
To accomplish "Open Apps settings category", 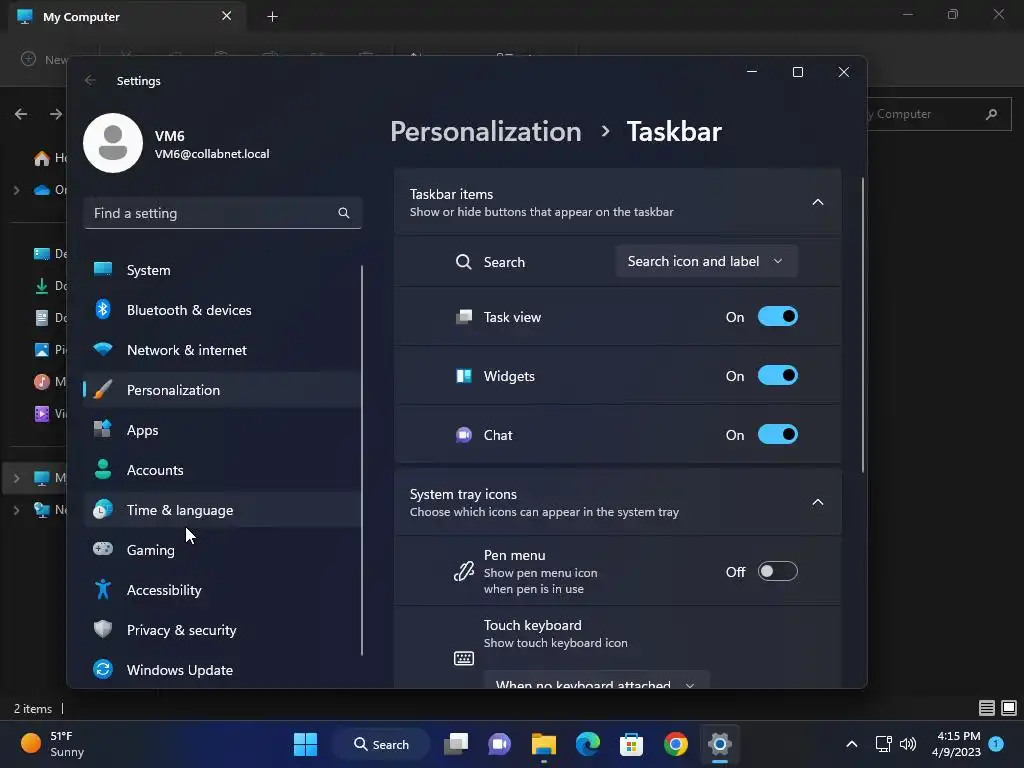I will coord(222,430).
